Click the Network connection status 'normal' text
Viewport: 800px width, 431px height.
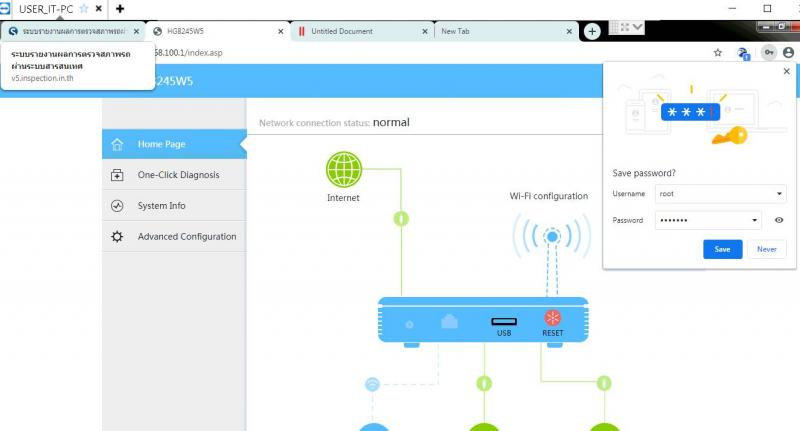coord(391,122)
